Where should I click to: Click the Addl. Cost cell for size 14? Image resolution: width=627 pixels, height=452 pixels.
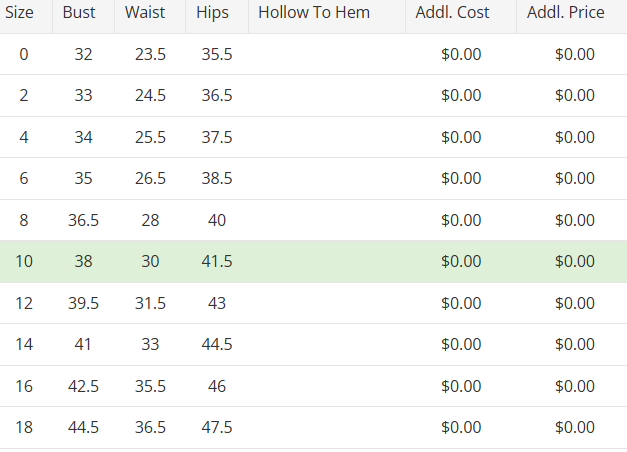coord(461,344)
